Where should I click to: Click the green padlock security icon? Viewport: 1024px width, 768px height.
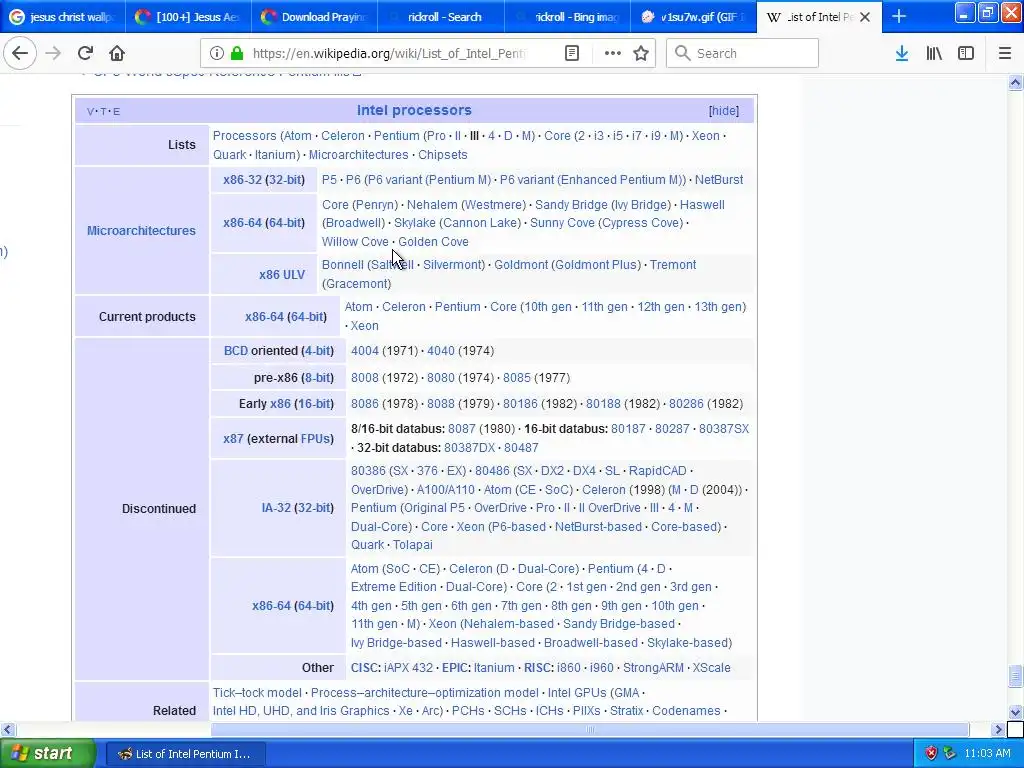(237, 53)
